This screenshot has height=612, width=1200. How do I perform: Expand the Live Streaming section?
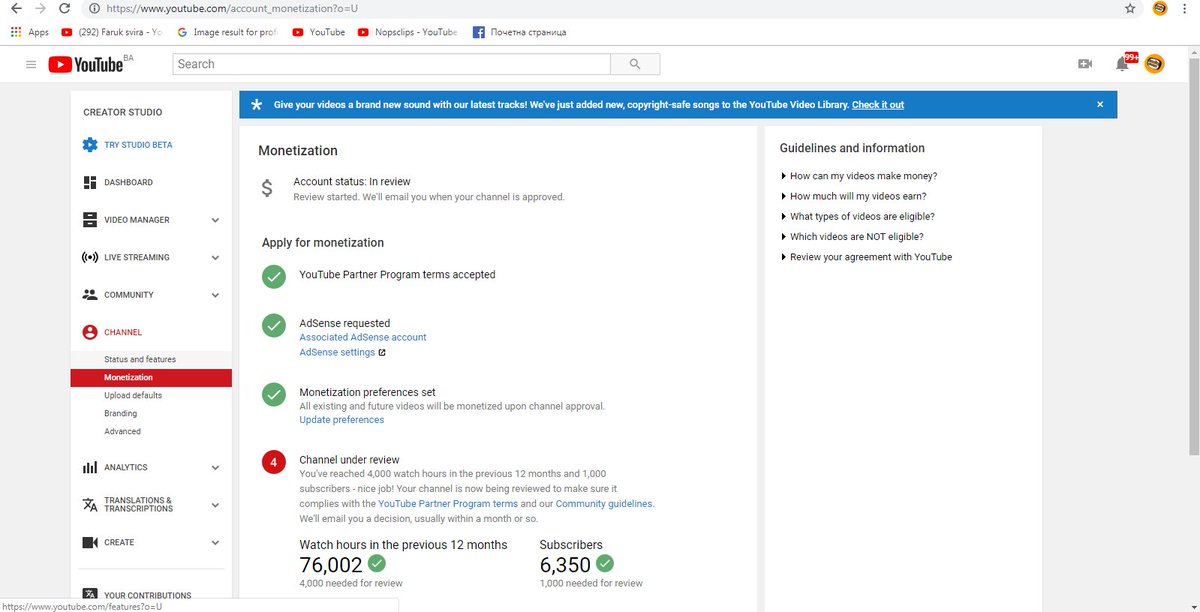click(x=215, y=257)
